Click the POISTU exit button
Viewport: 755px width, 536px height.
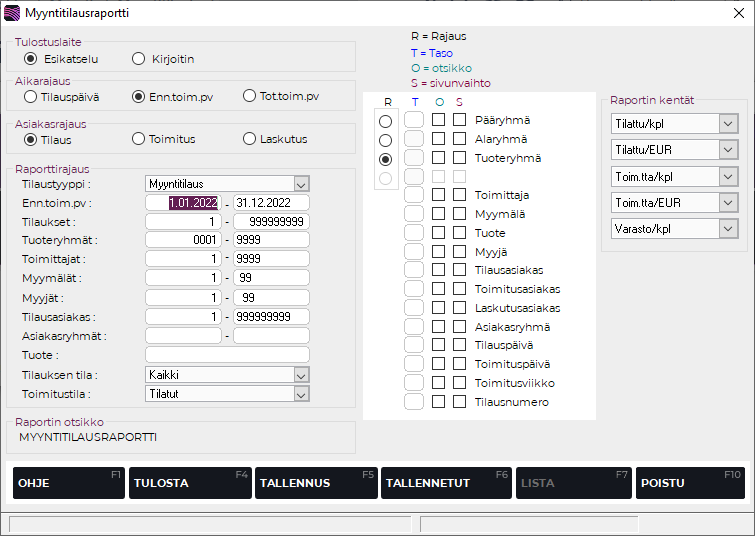pos(690,483)
